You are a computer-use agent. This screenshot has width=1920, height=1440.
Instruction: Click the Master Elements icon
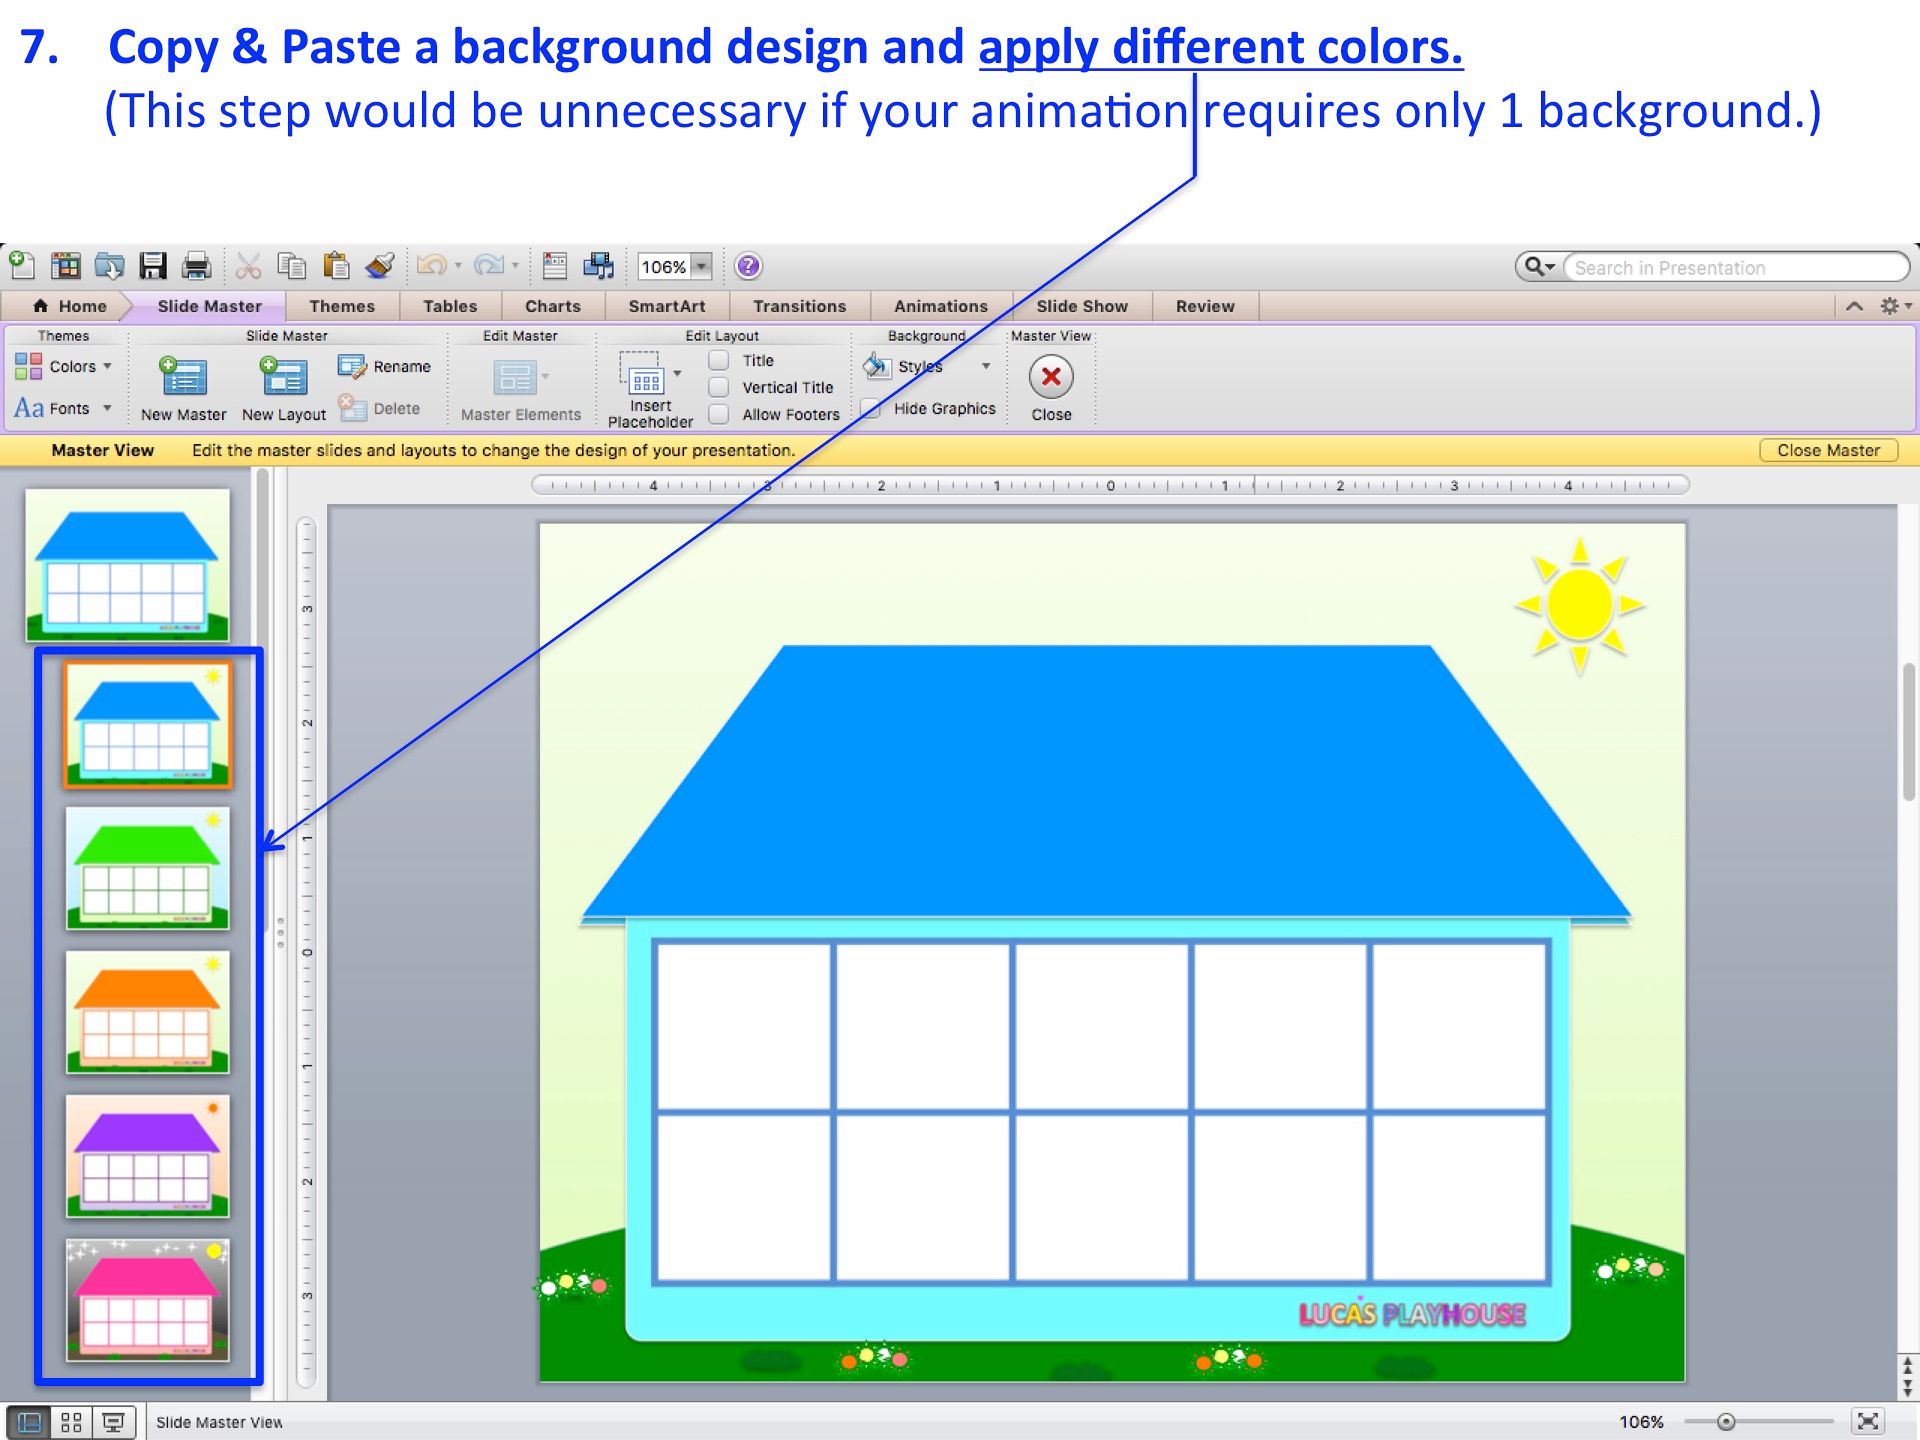519,380
